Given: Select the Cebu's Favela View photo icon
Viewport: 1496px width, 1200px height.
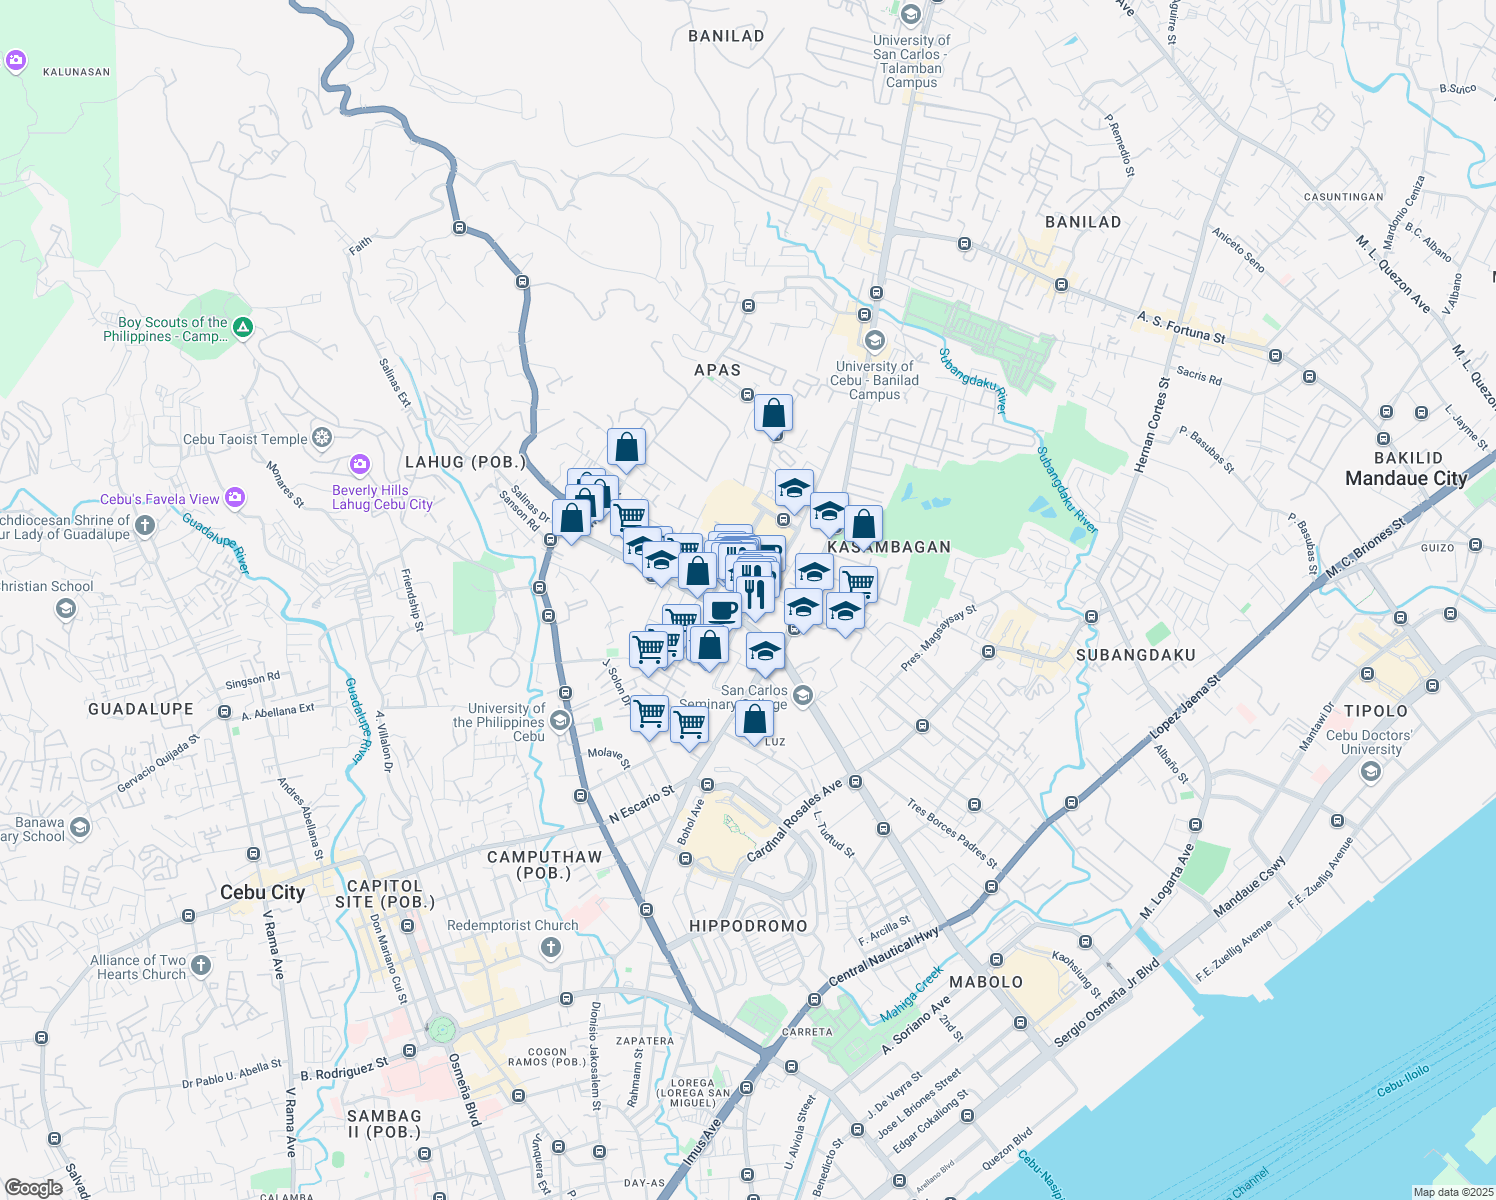Looking at the screenshot, I should (x=235, y=497).
